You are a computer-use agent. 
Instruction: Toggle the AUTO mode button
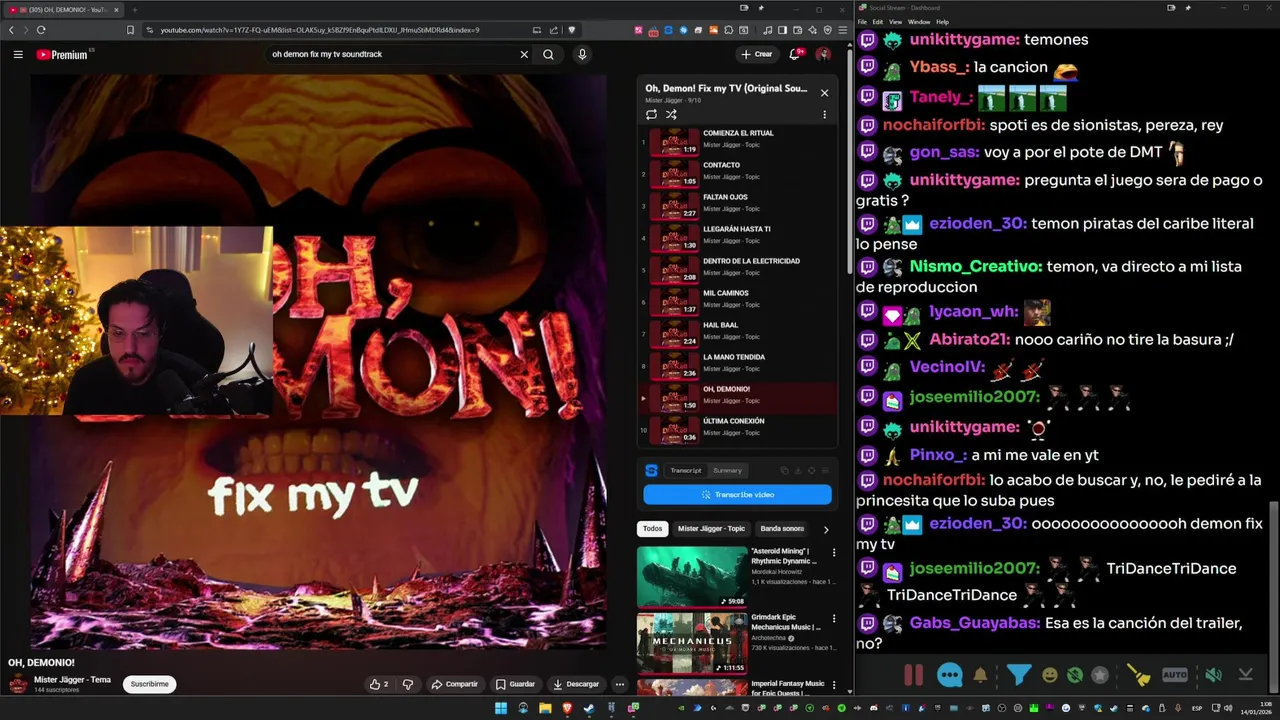[1175, 675]
